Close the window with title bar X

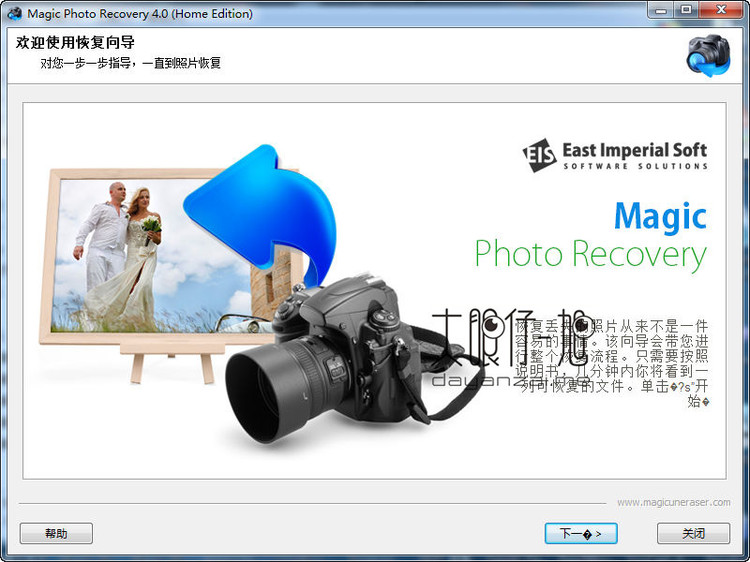tap(721, 10)
